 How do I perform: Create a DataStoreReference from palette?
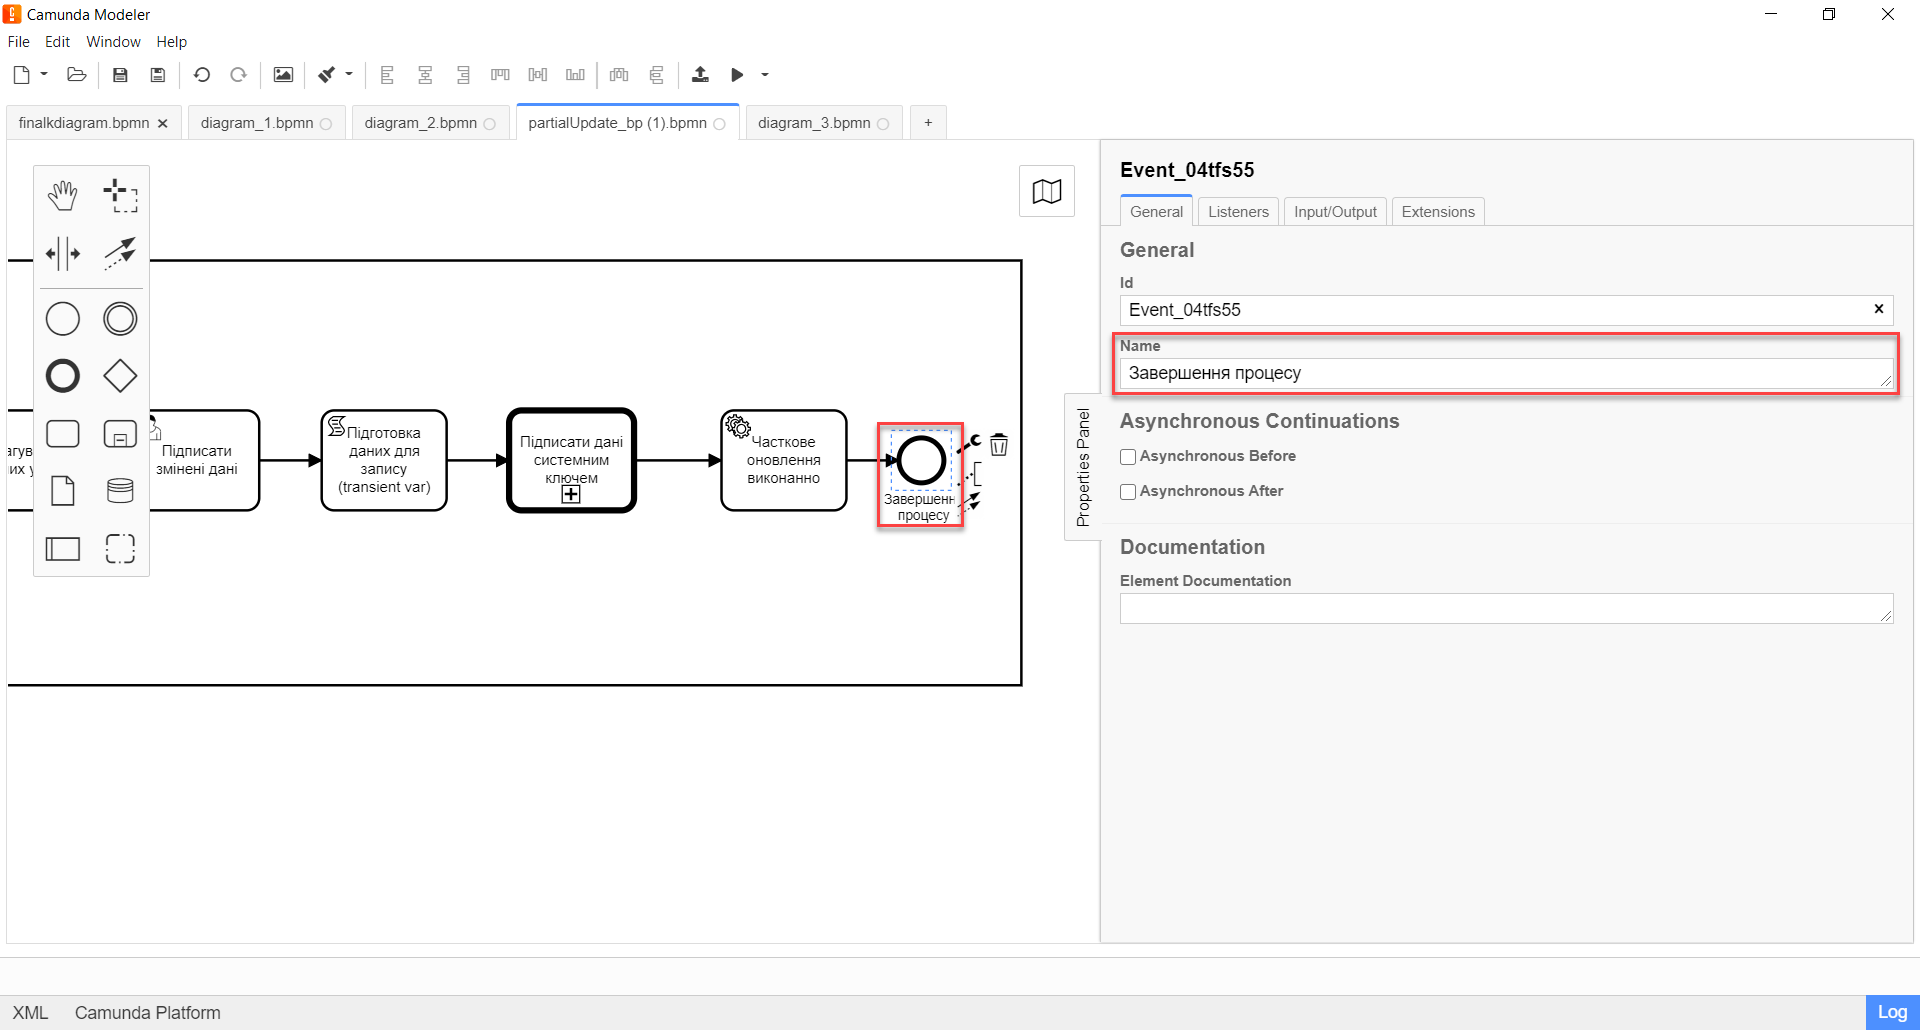click(x=120, y=490)
